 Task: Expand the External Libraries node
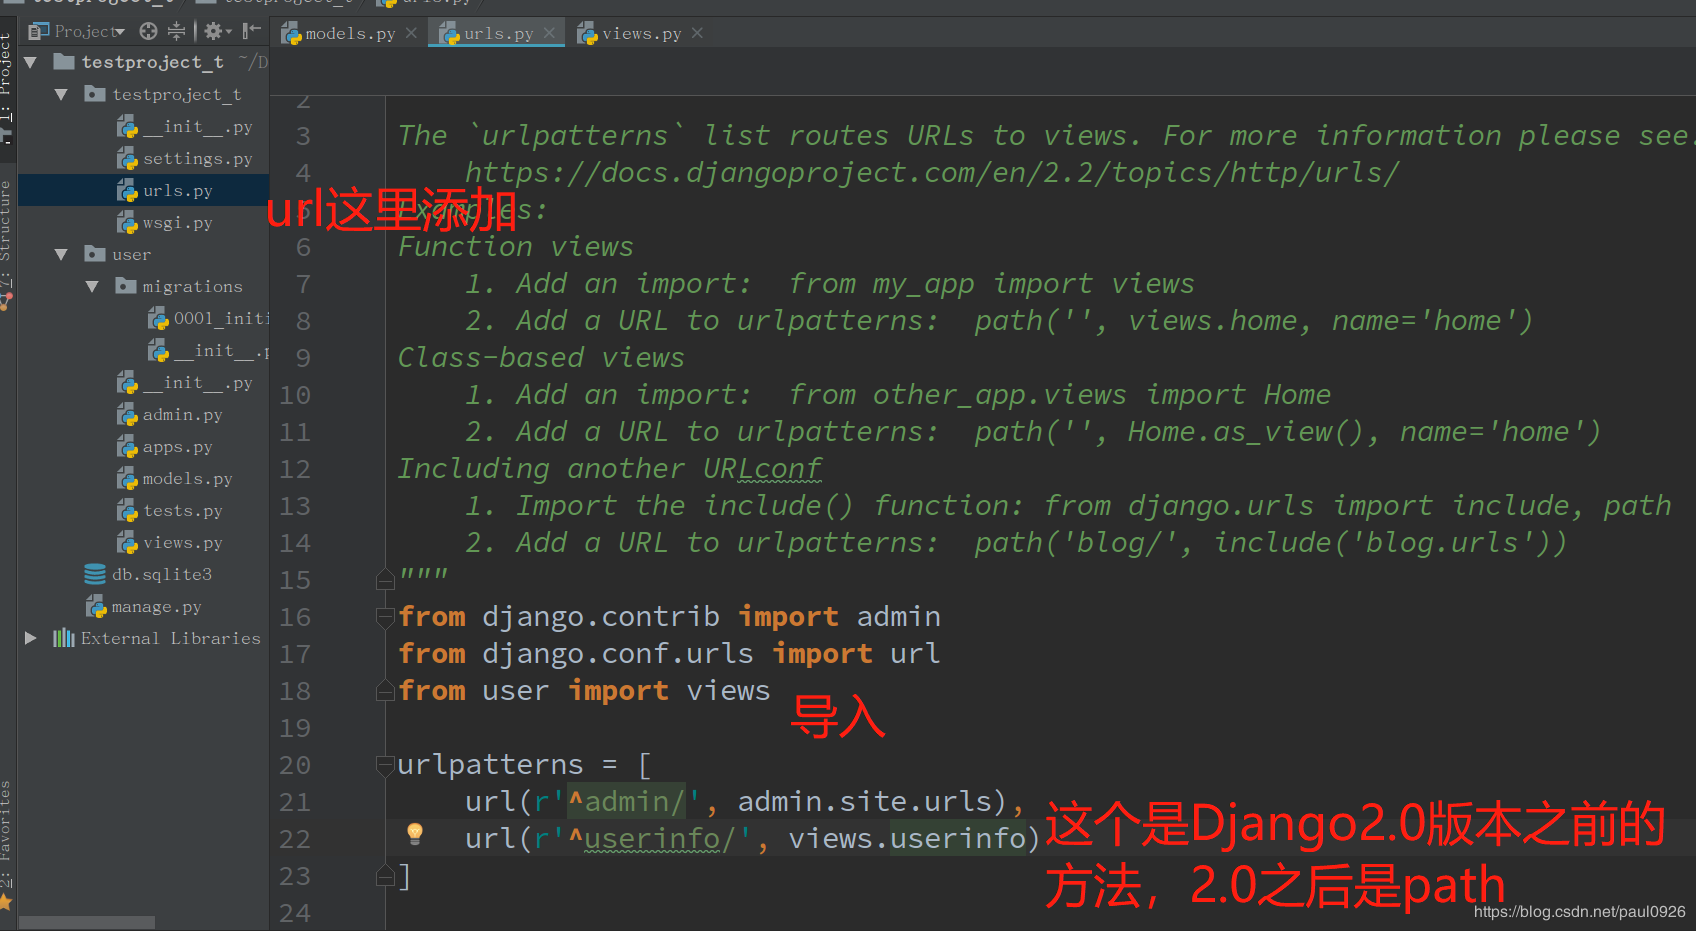click(x=29, y=638)
